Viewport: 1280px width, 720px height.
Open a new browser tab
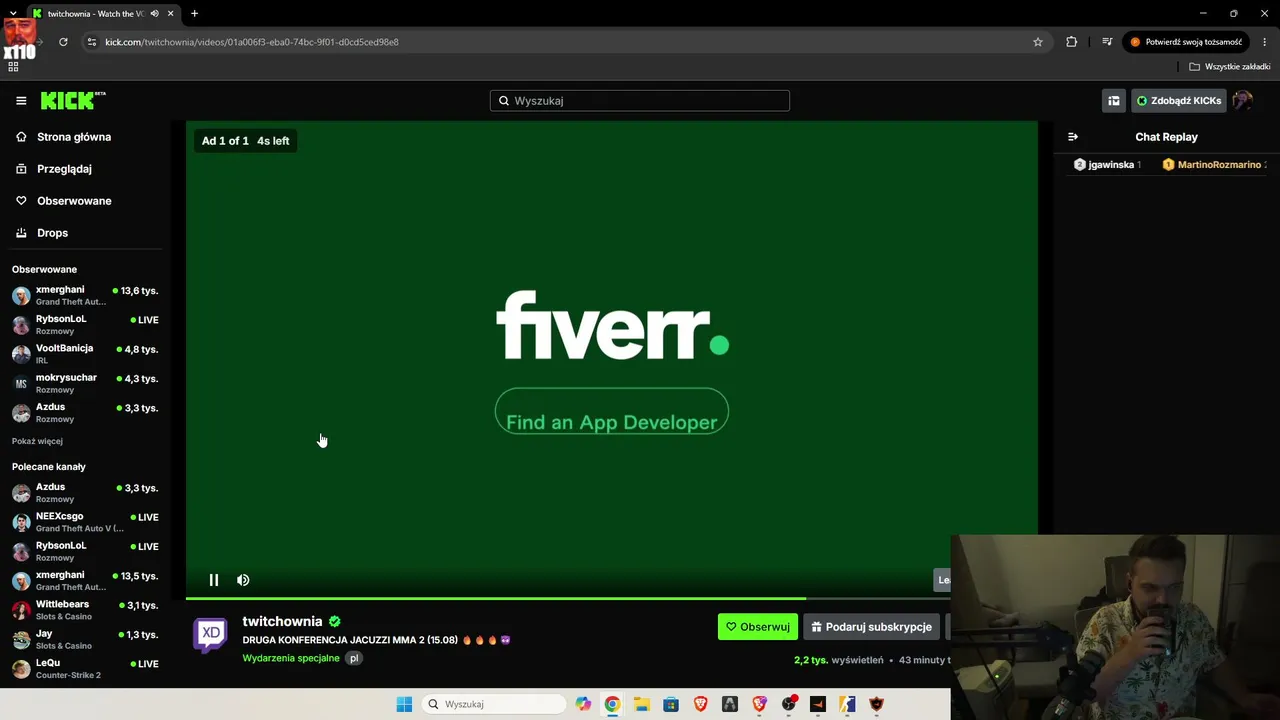click(x=194, y=13)
